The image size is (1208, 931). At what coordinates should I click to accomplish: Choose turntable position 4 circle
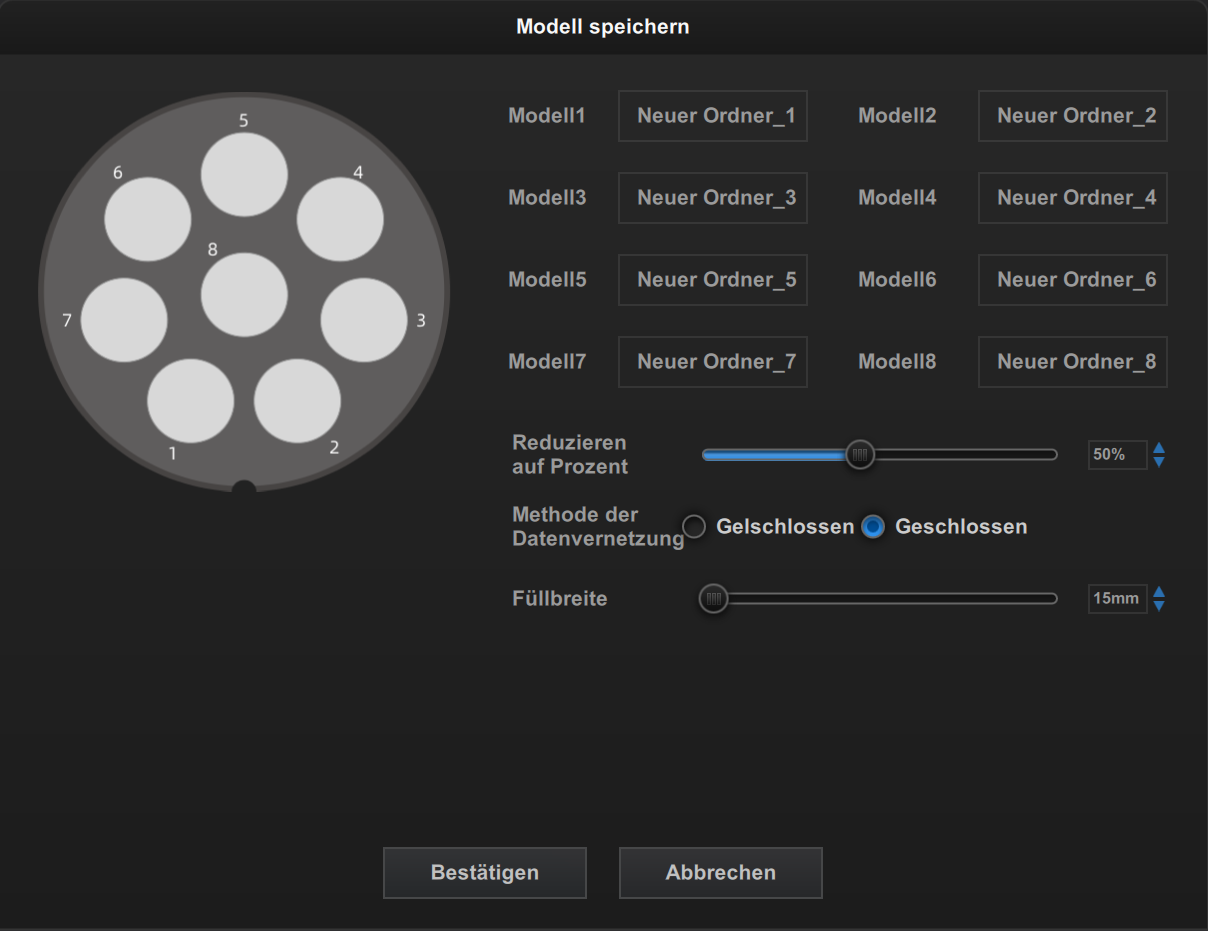tap(340, 219)
